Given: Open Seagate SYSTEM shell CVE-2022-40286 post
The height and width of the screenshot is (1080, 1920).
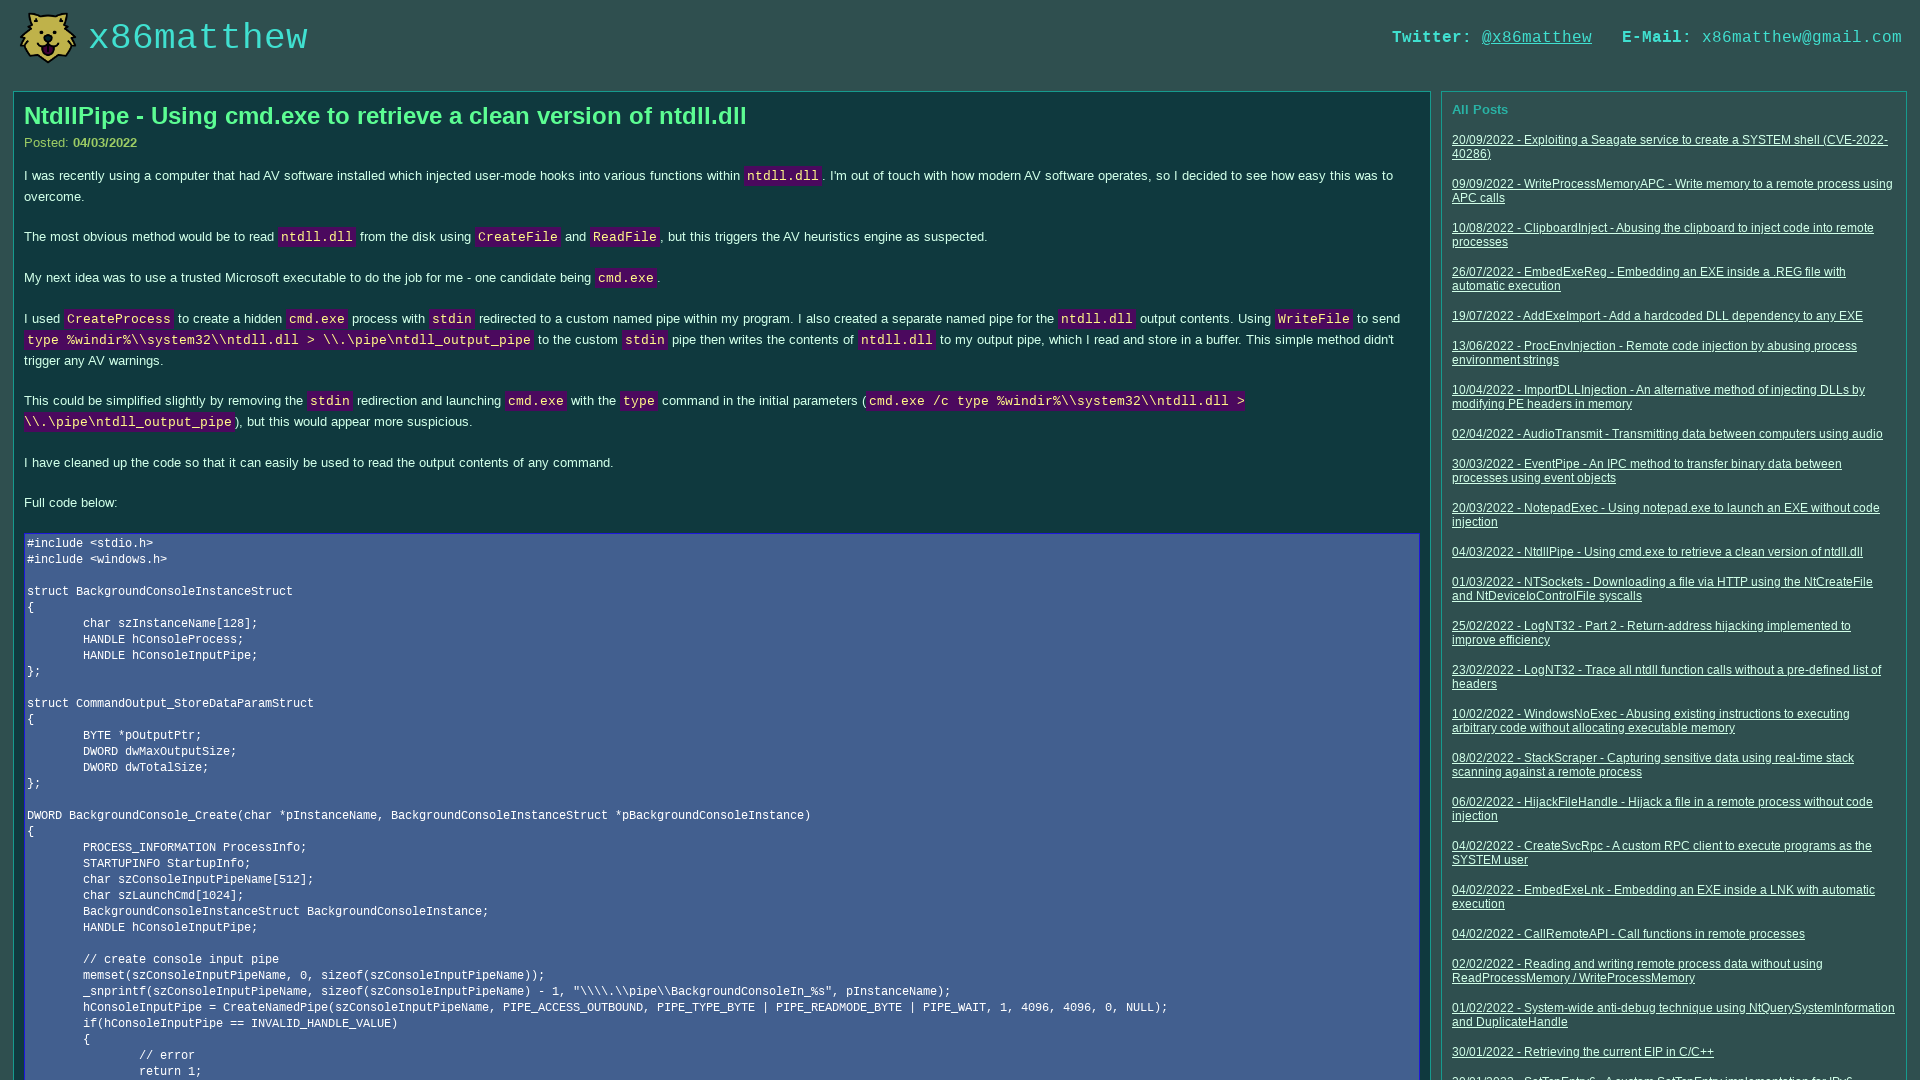Looking at the screenshot, I should coord(1670,147).
